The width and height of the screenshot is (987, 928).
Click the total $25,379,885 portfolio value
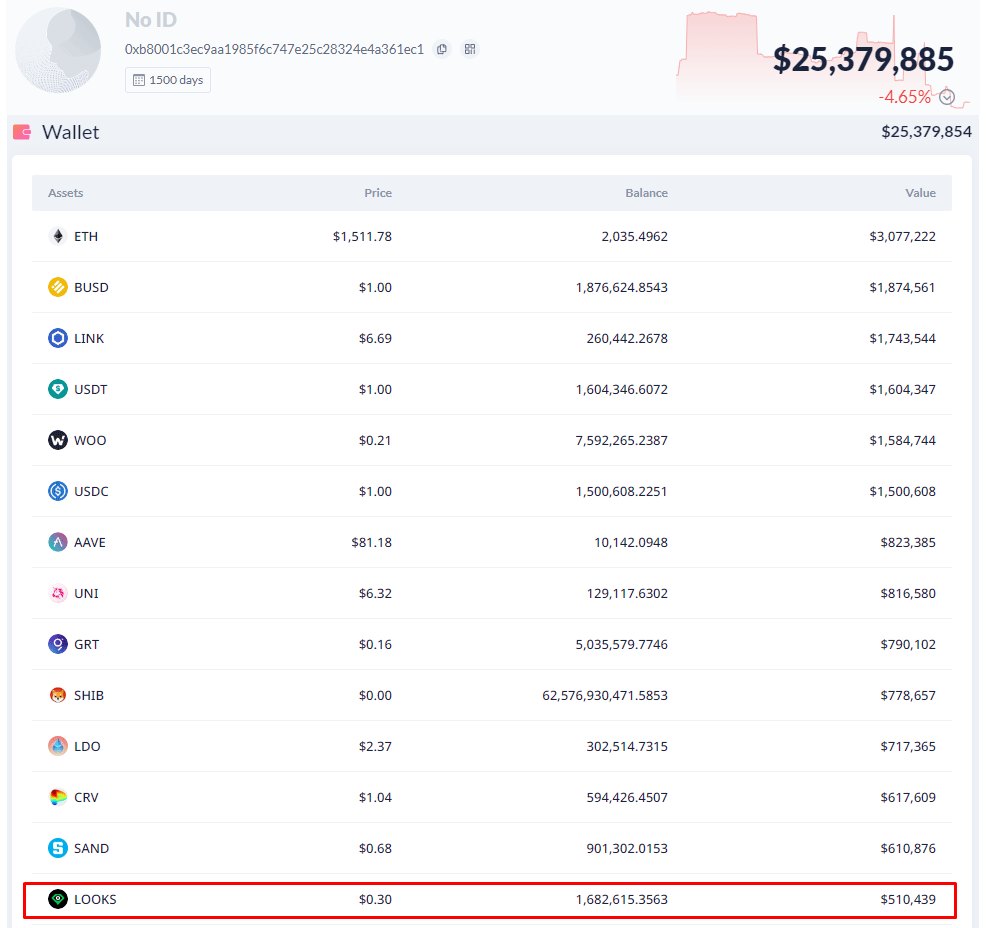coord(863,59)
